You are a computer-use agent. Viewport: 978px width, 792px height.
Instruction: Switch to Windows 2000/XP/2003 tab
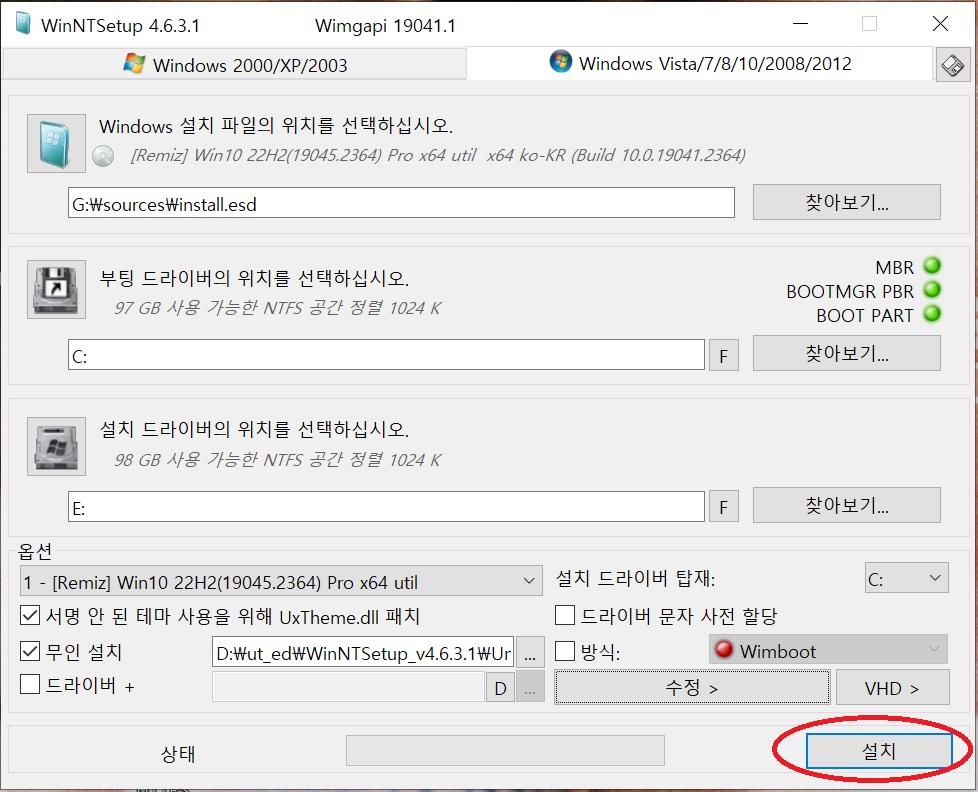click(235, 65)
